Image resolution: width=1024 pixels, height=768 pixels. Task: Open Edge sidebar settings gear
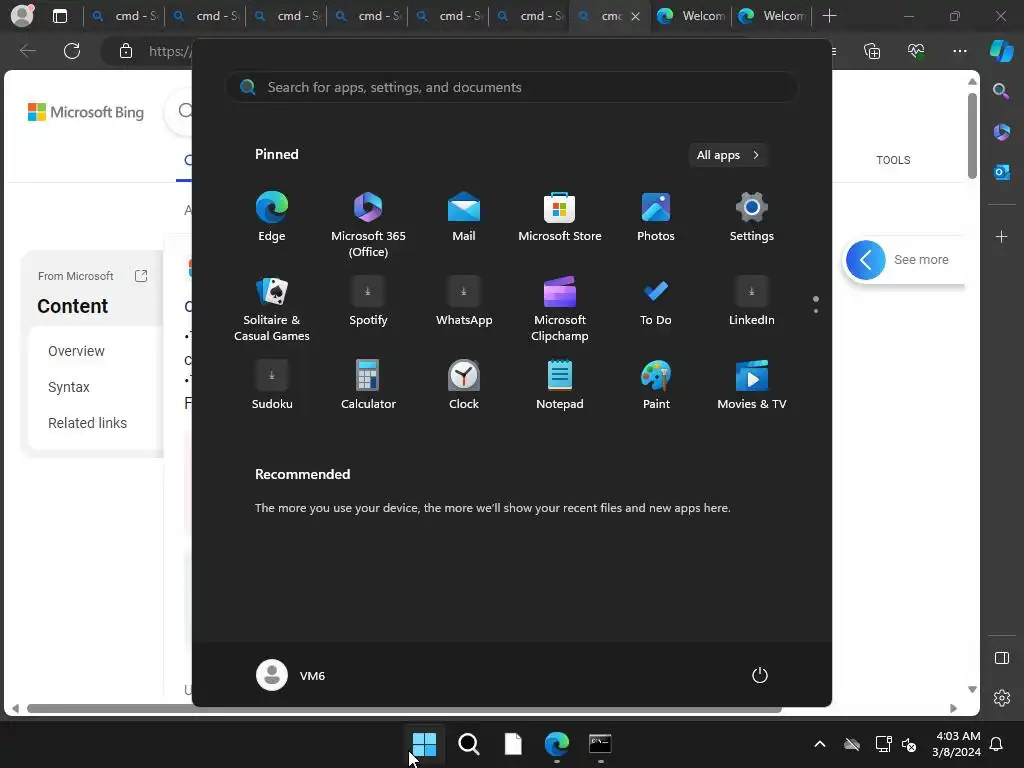[x=1001, y=698]
